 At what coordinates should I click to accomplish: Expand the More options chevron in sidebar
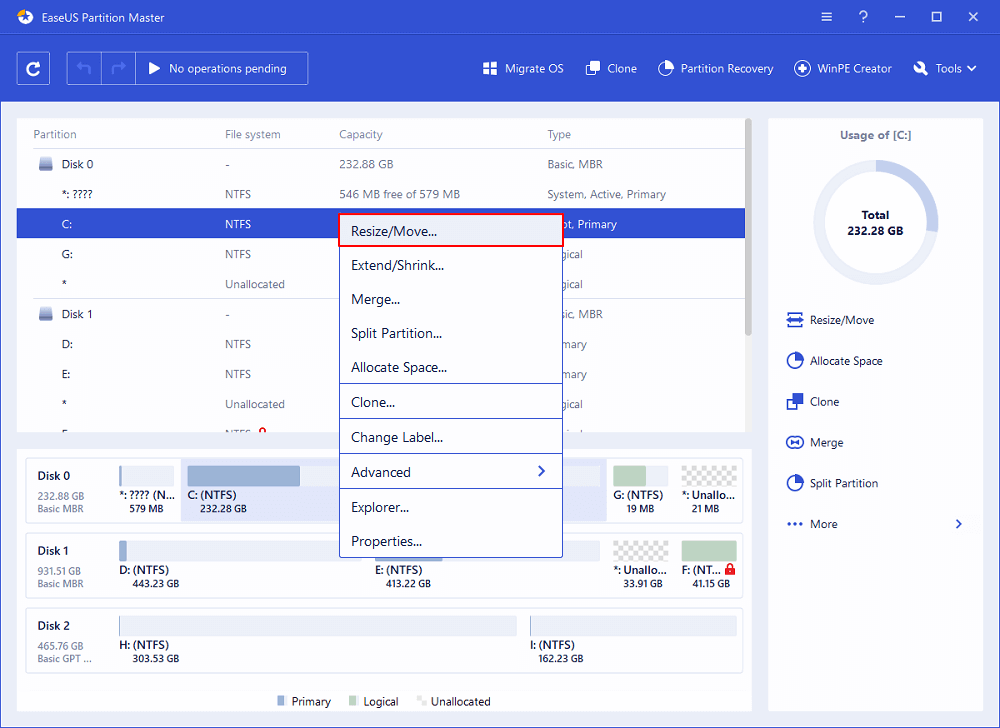coord(959,524)
